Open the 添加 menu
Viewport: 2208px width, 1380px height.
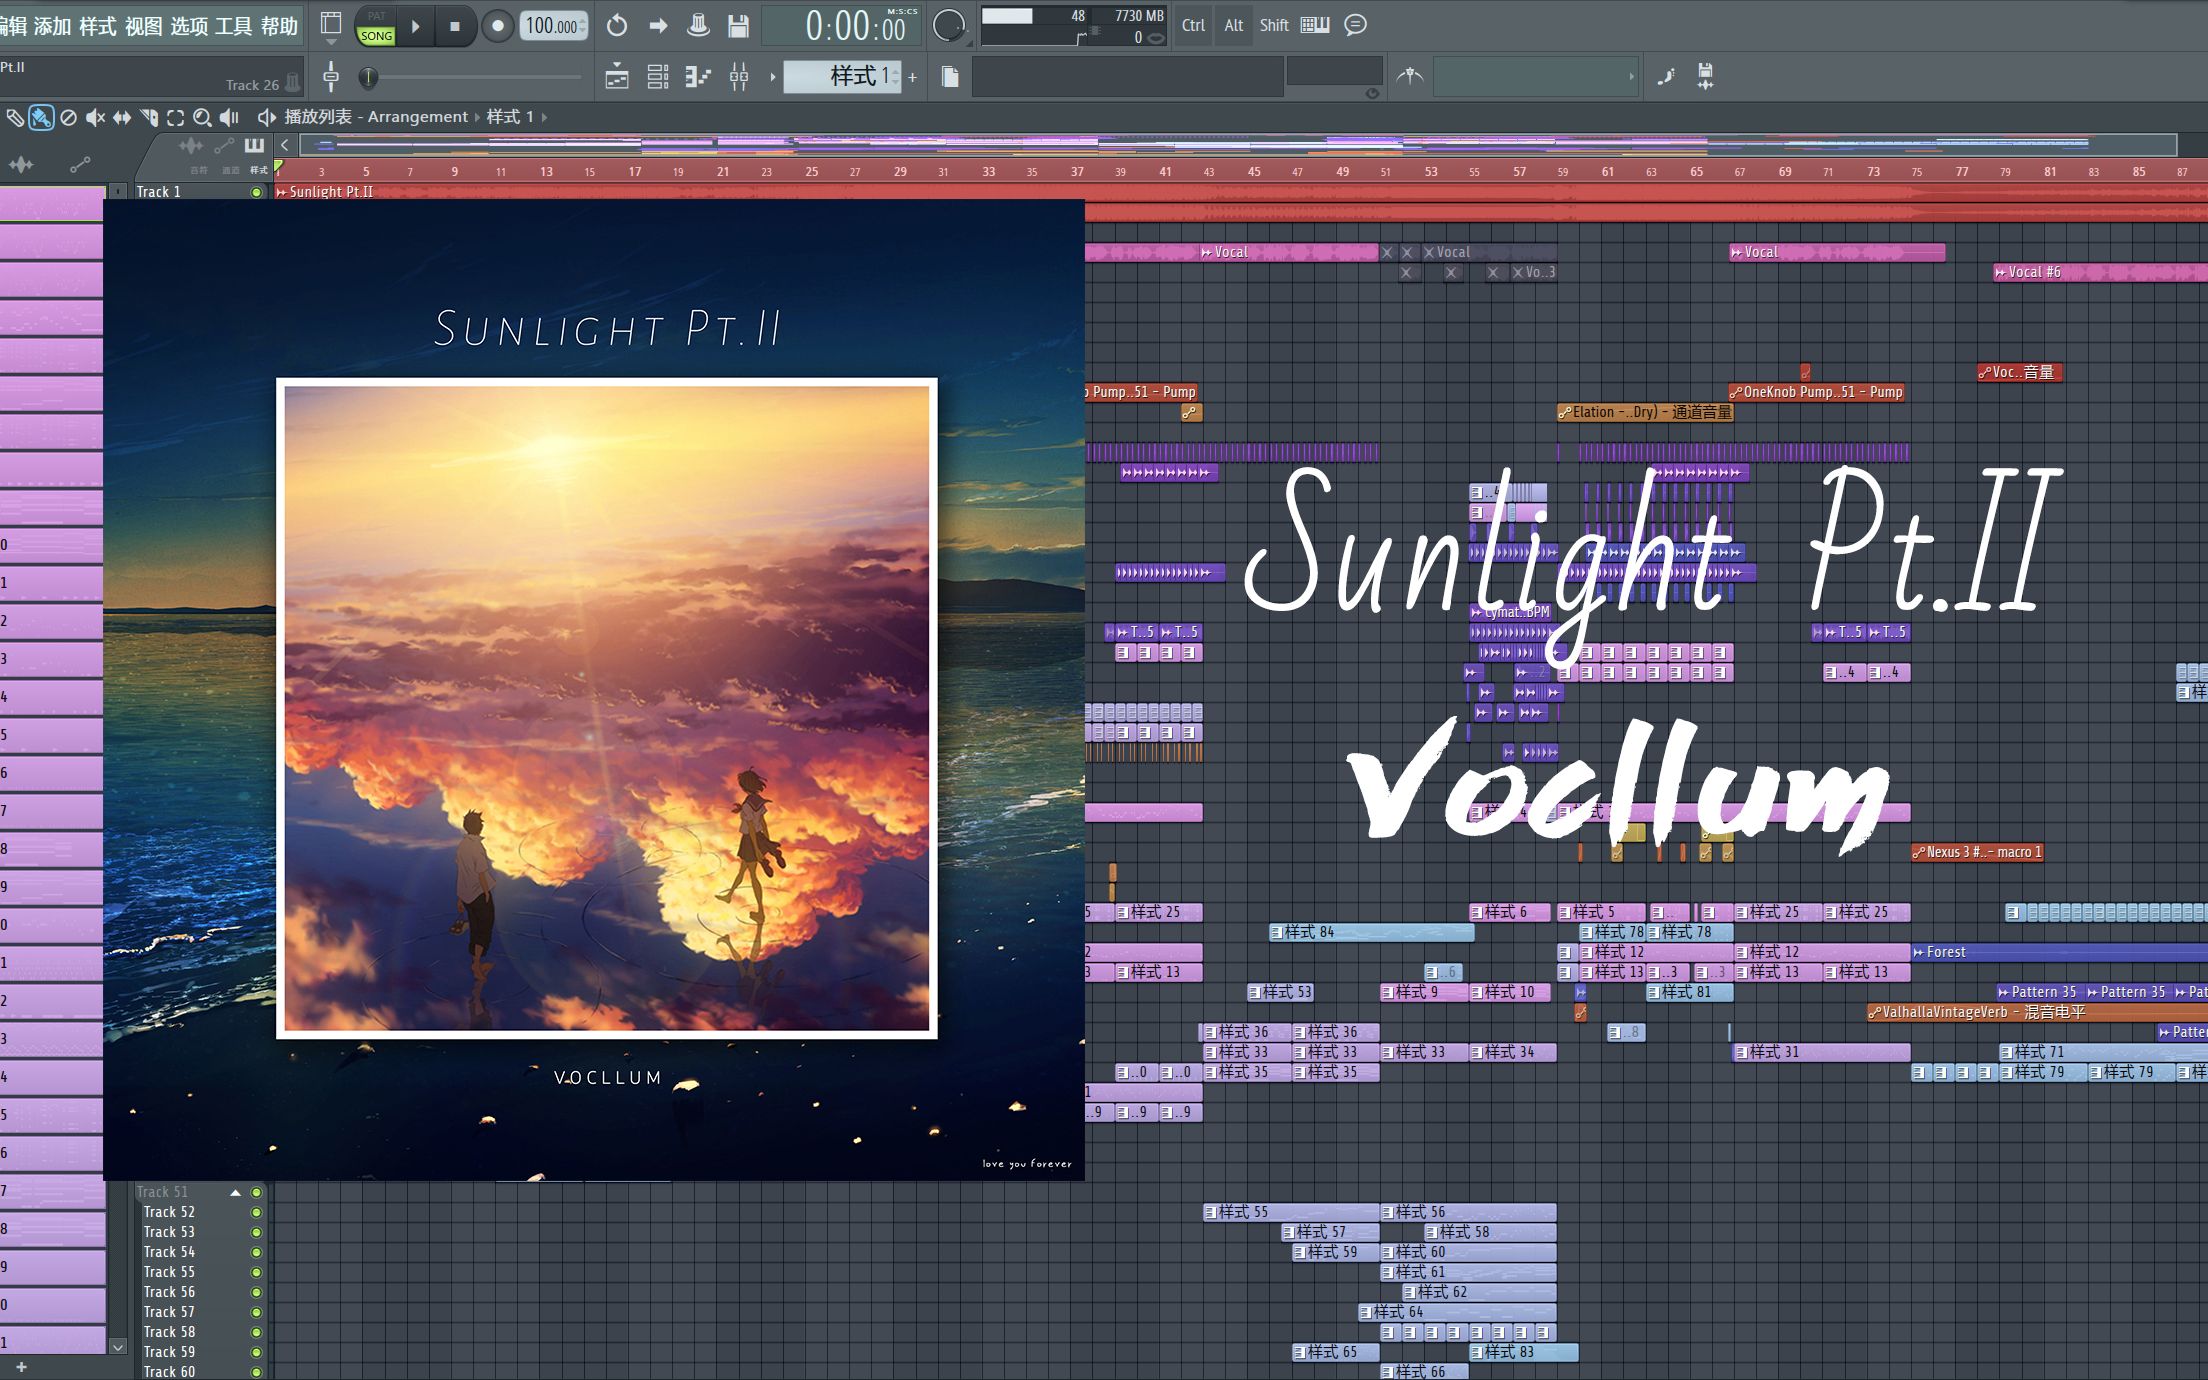52,26
